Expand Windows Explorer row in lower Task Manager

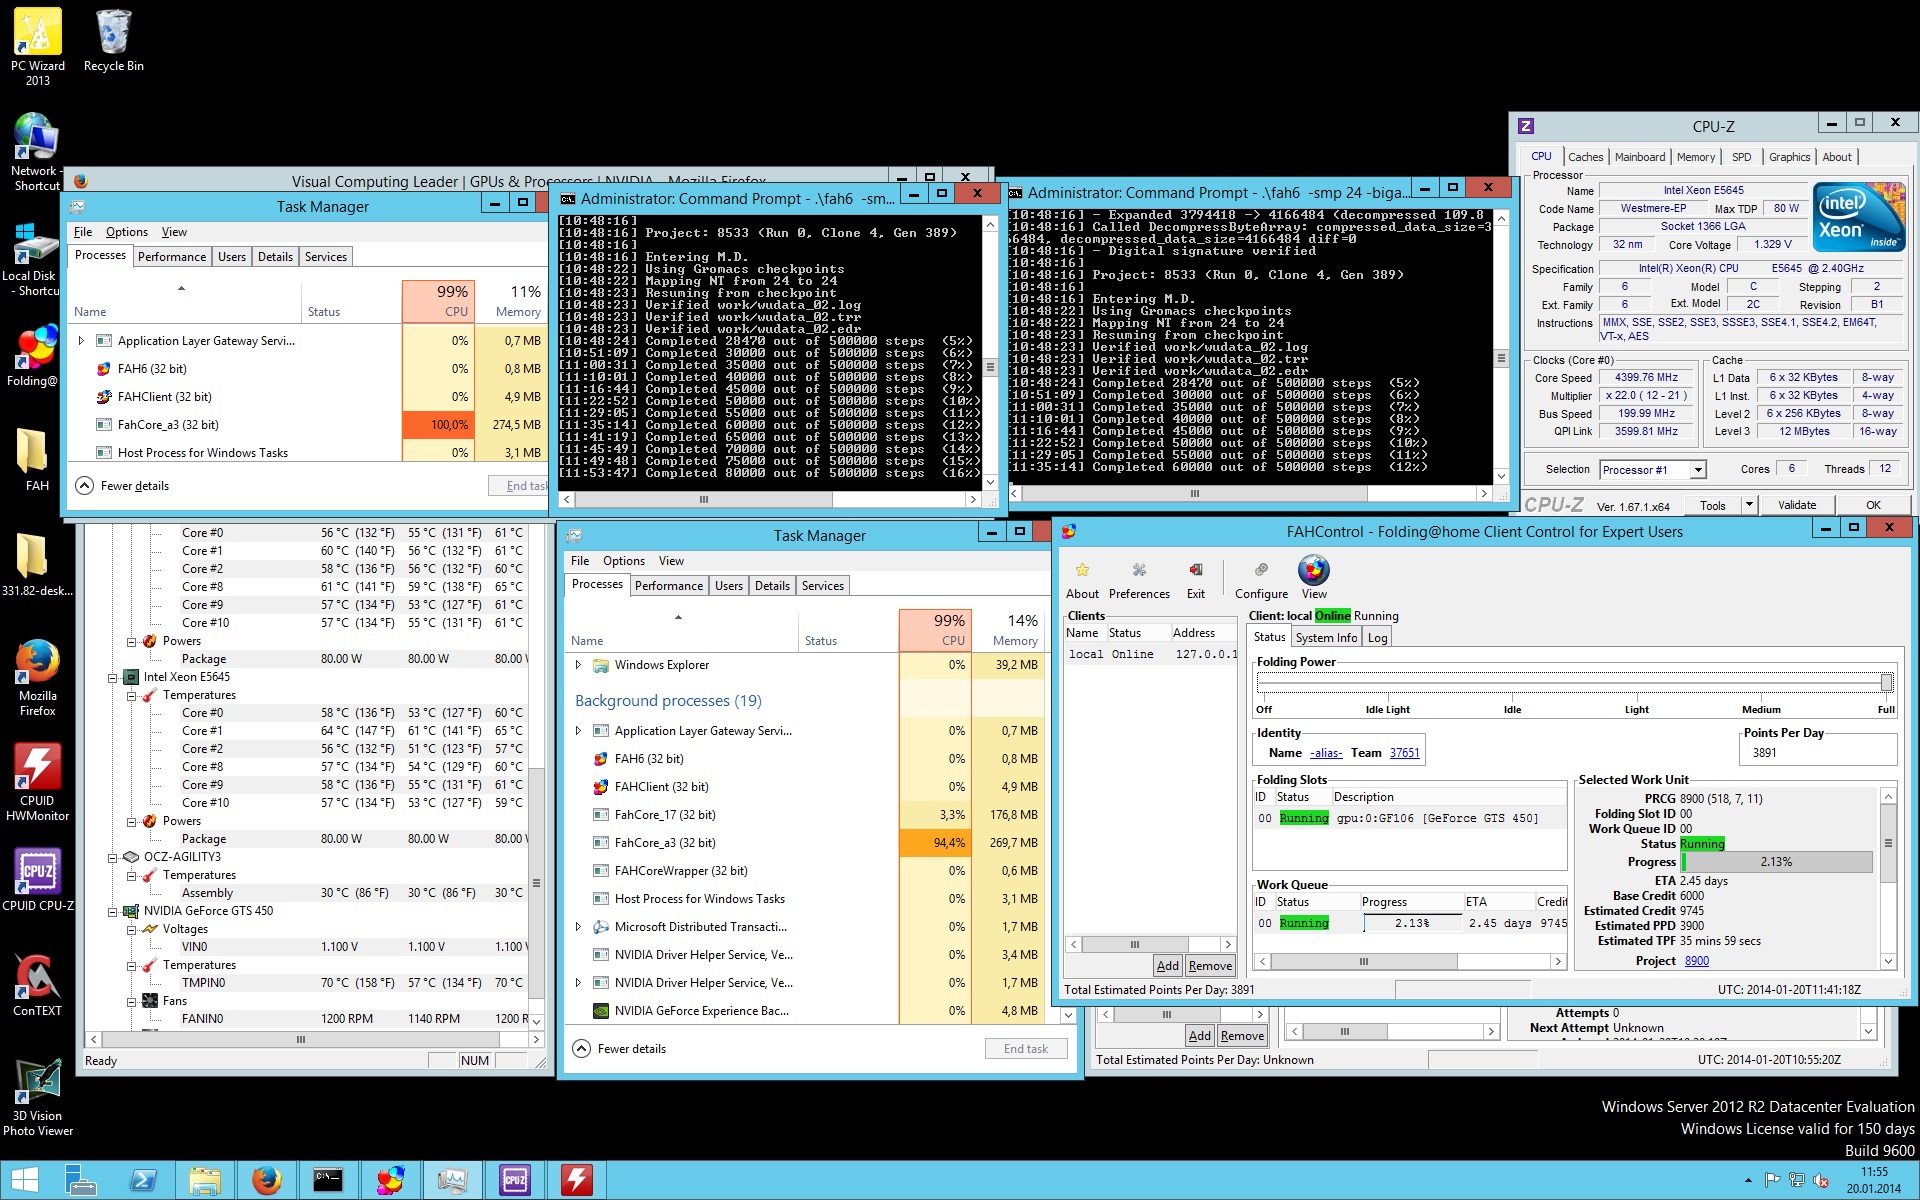tap(578, 665)
